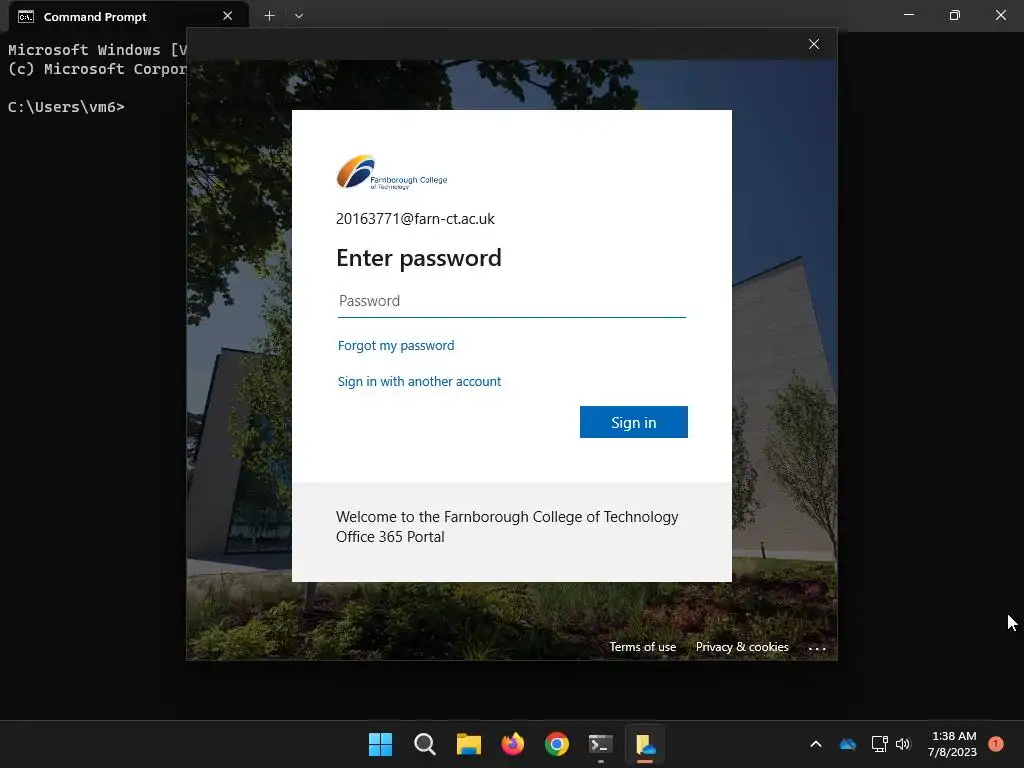Screen dimensions: 1024x768
Task: Launch File Explorer from taskbar
Action: click(x=468, y=744)
